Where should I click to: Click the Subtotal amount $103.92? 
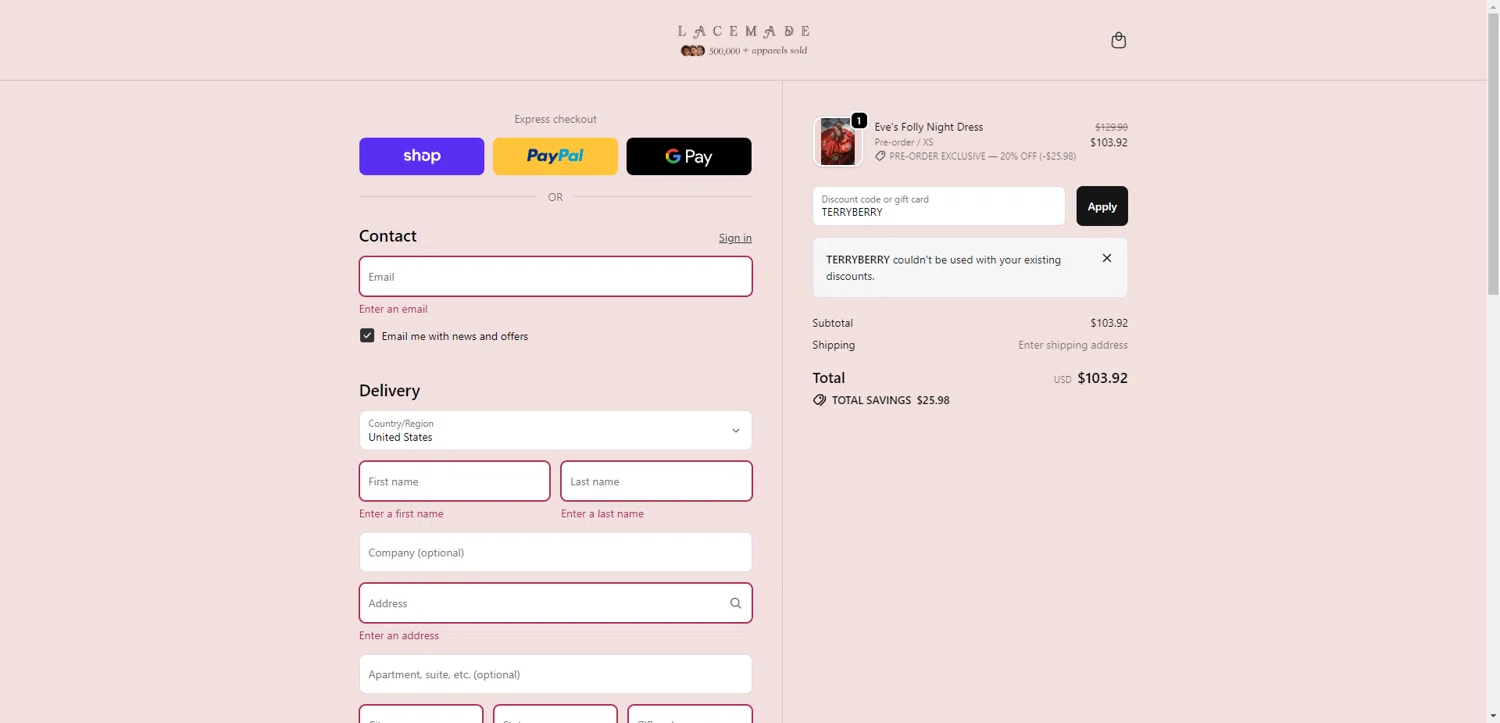[1109, 323]
